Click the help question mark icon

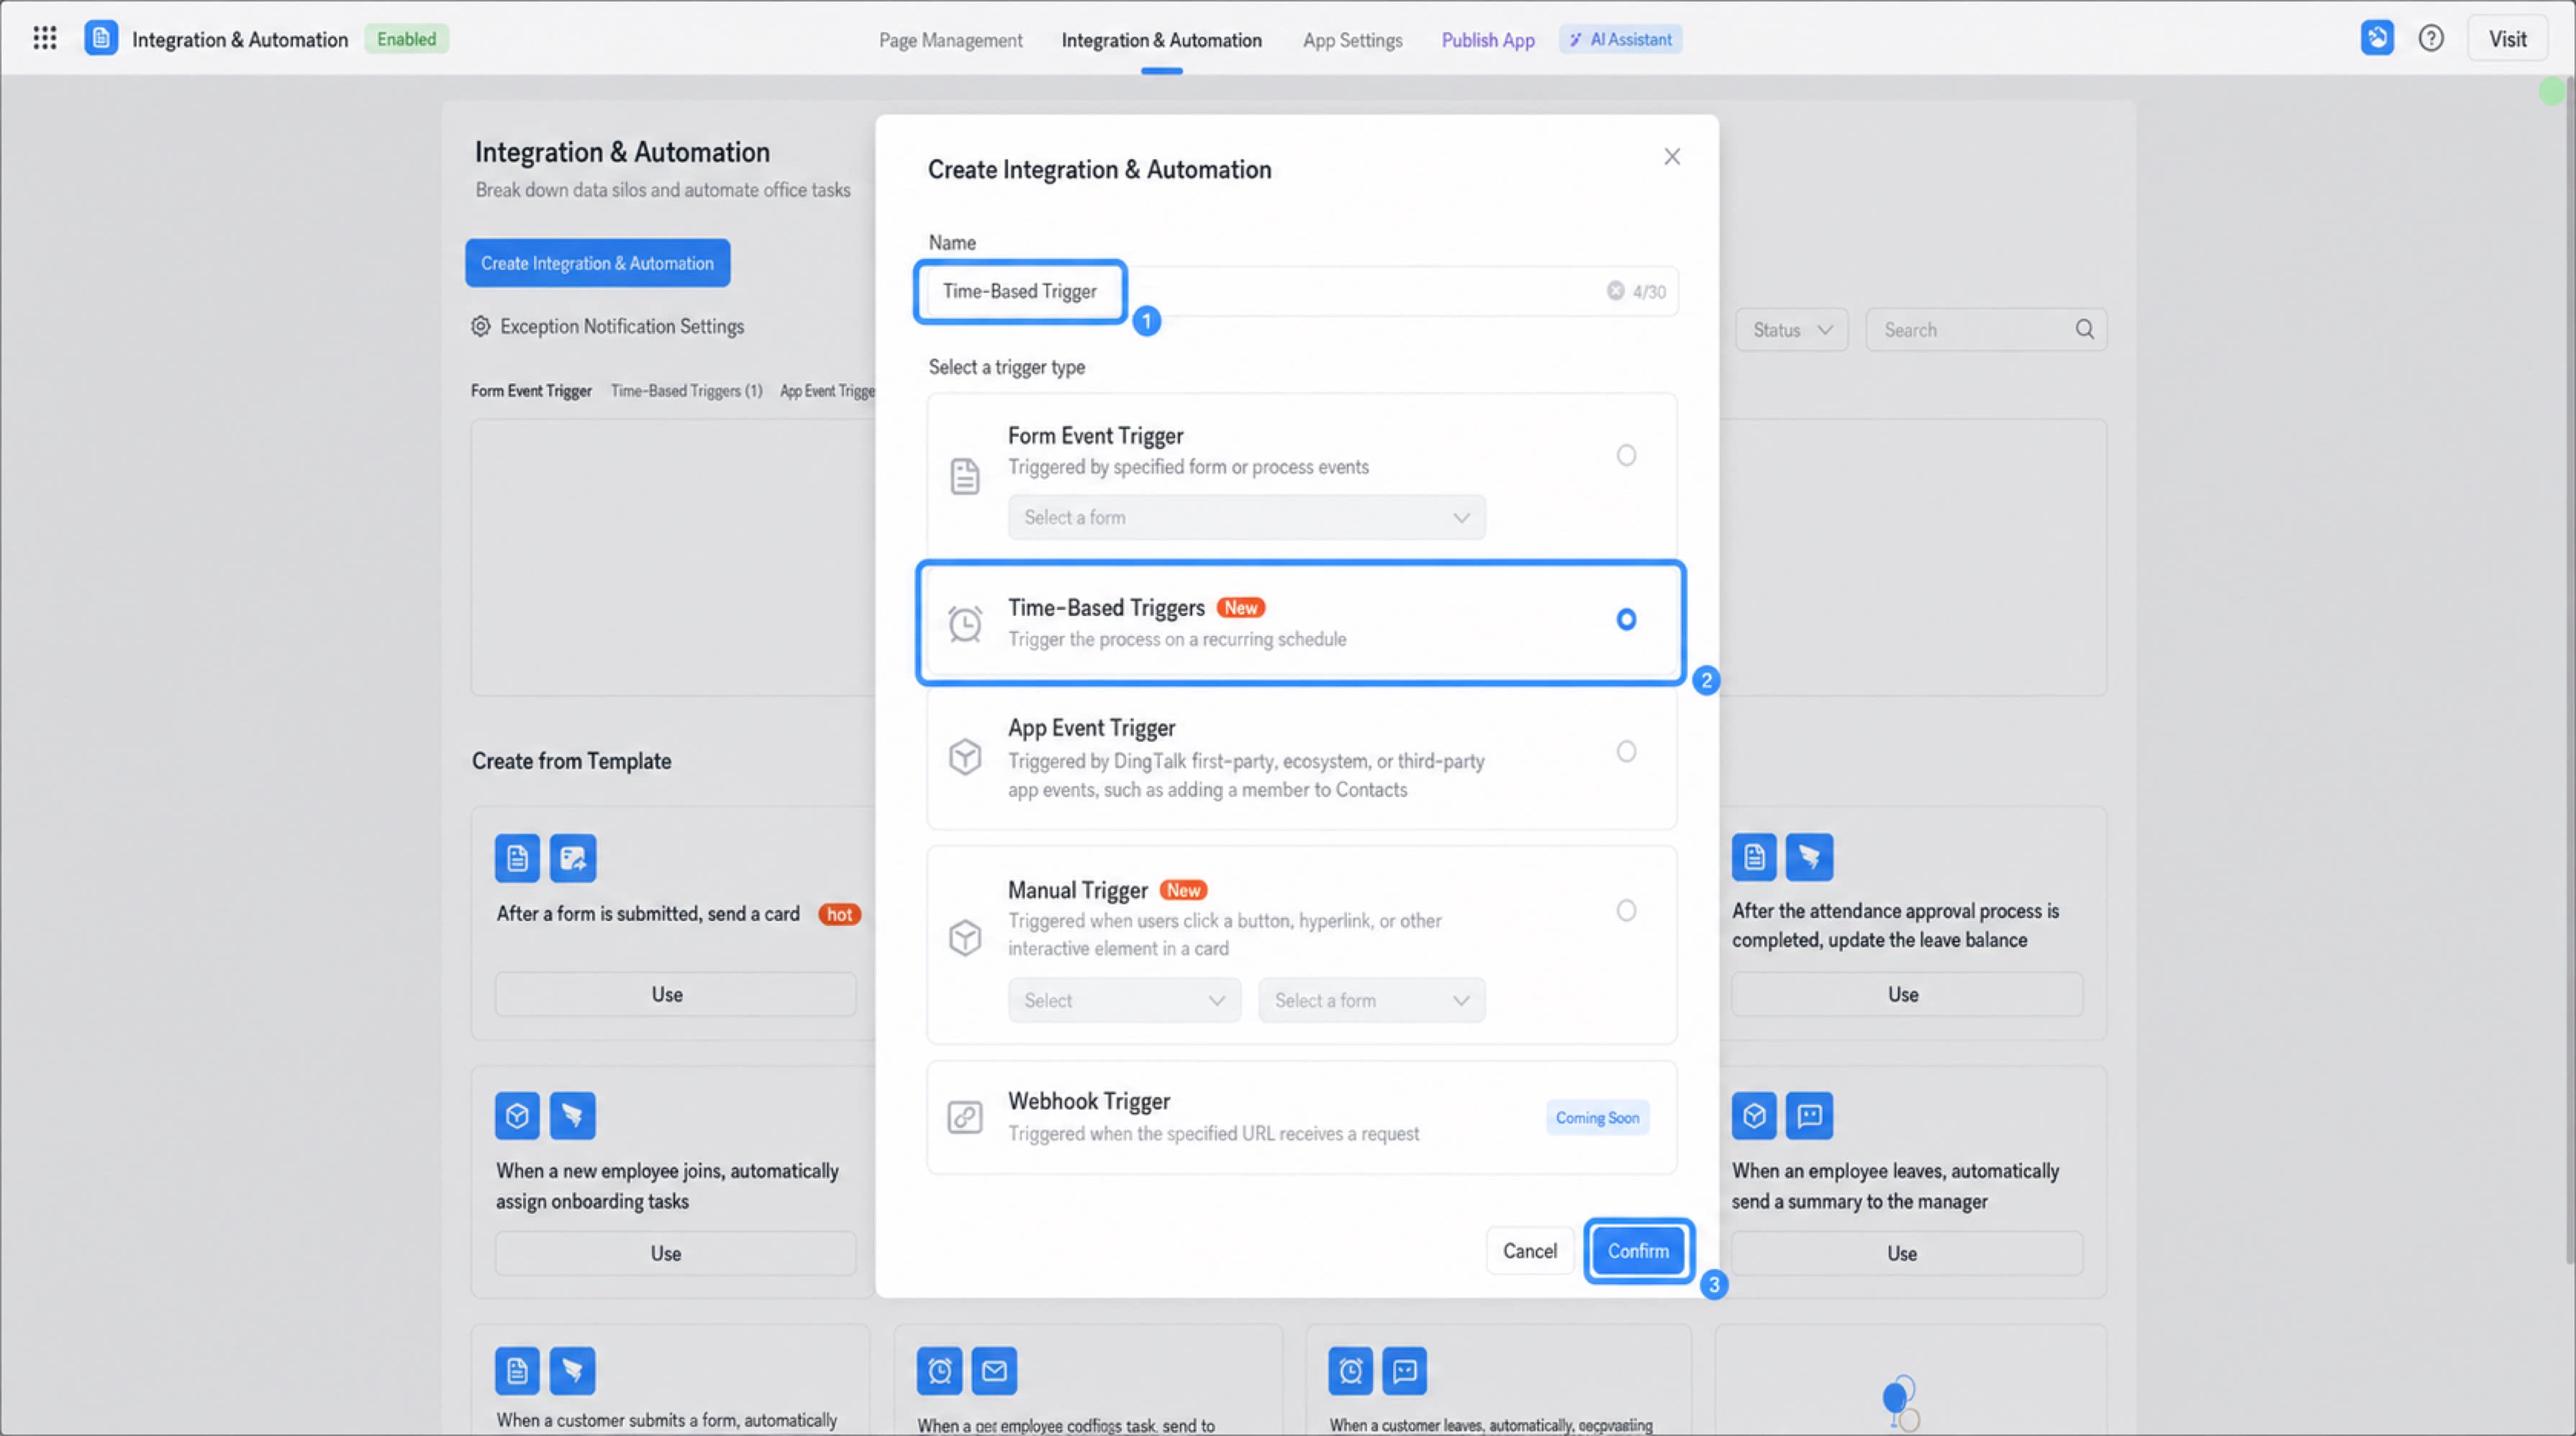[2431, 38]
